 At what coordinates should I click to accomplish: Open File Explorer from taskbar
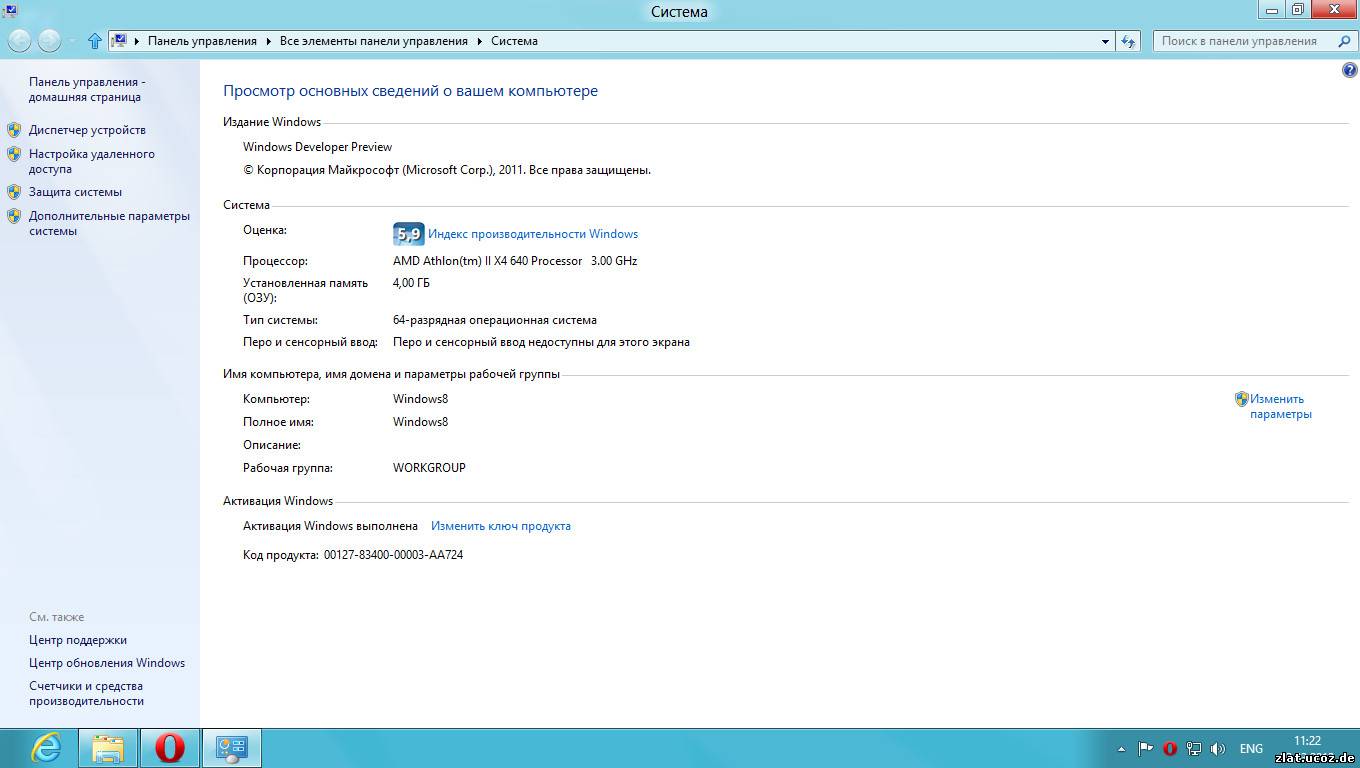[108, 748]
